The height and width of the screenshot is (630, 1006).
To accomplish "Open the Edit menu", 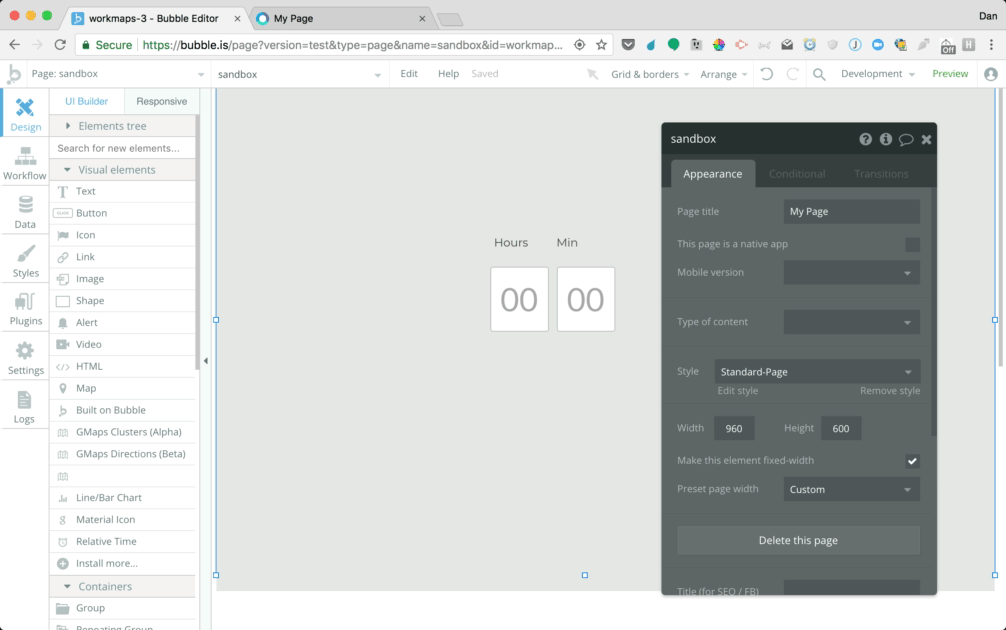I will [409, 74].
